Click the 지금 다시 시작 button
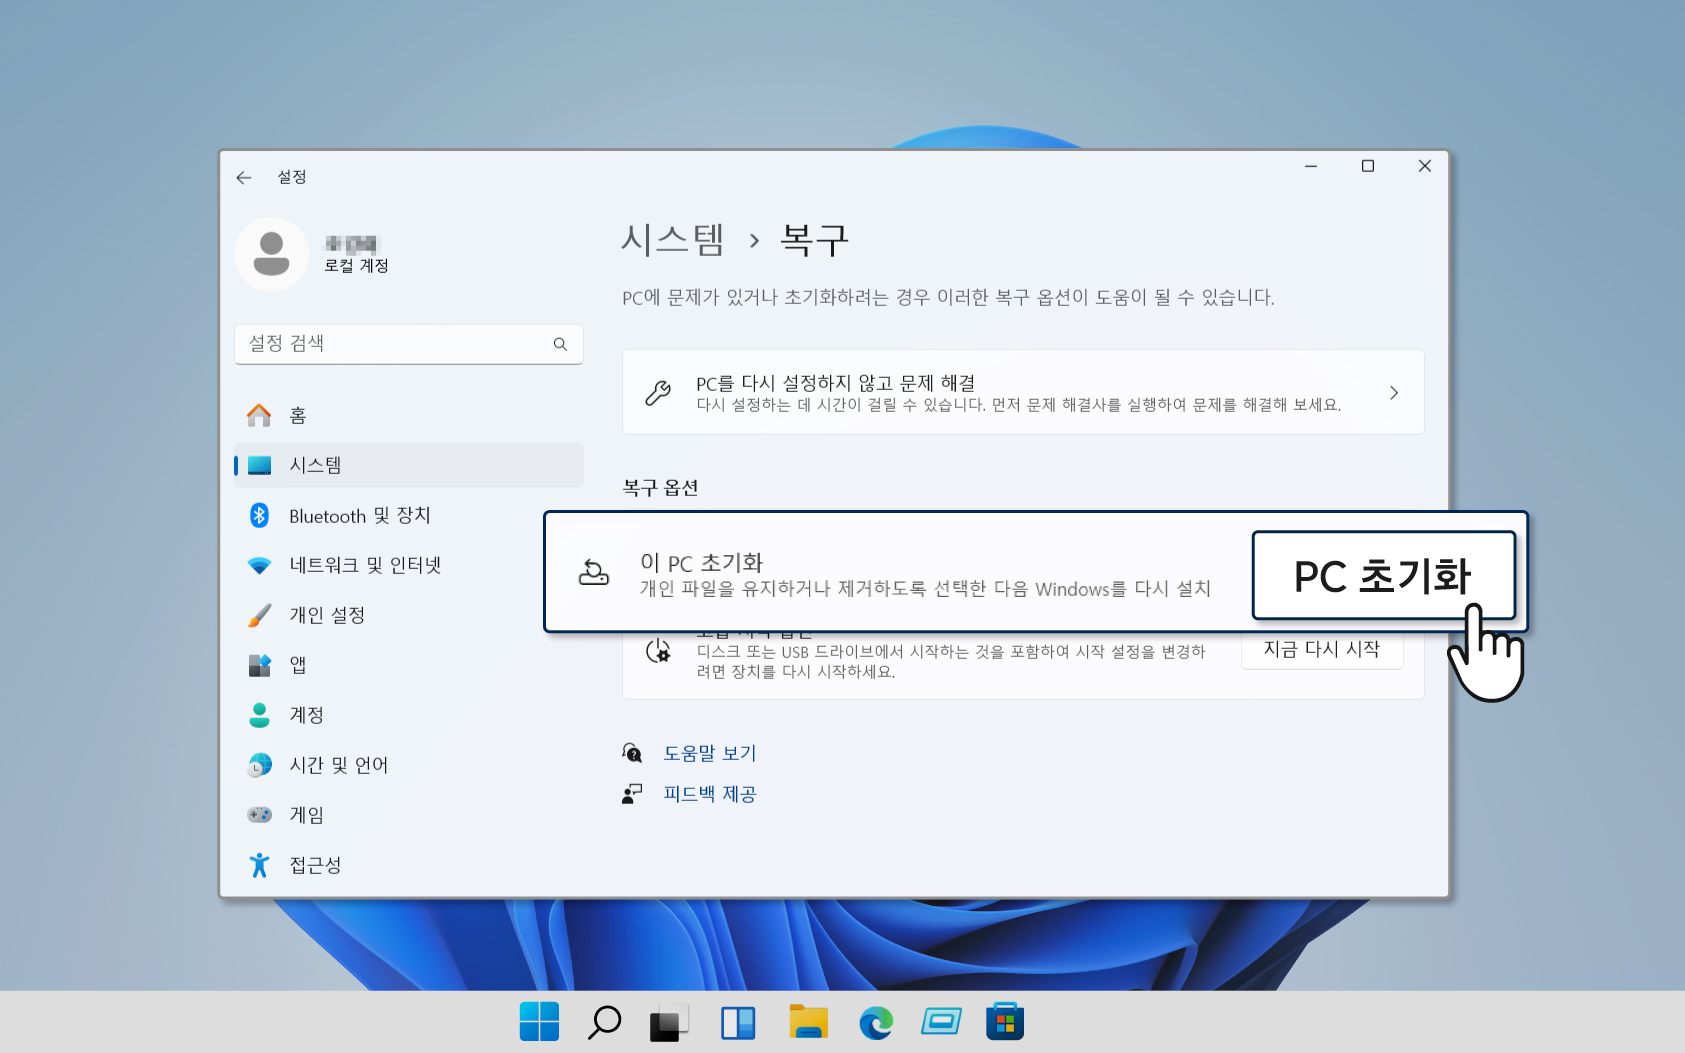Viewport: 1685px width, 1053px height. pos(1321,650)
